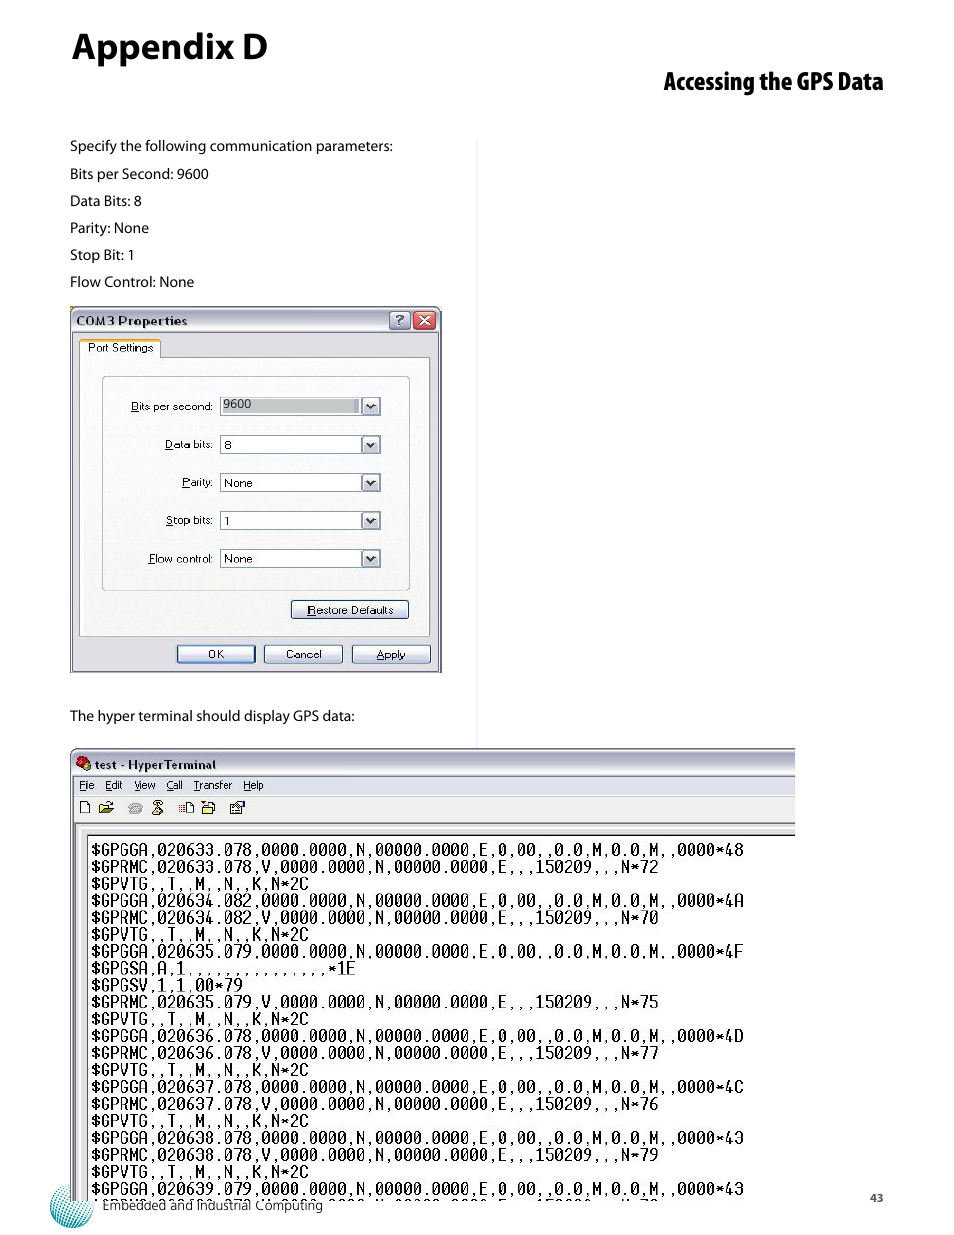954x1235 pixels.
Task: Click the $GPRMC,020638.078 terminal line
Action: coord(374,1155)
